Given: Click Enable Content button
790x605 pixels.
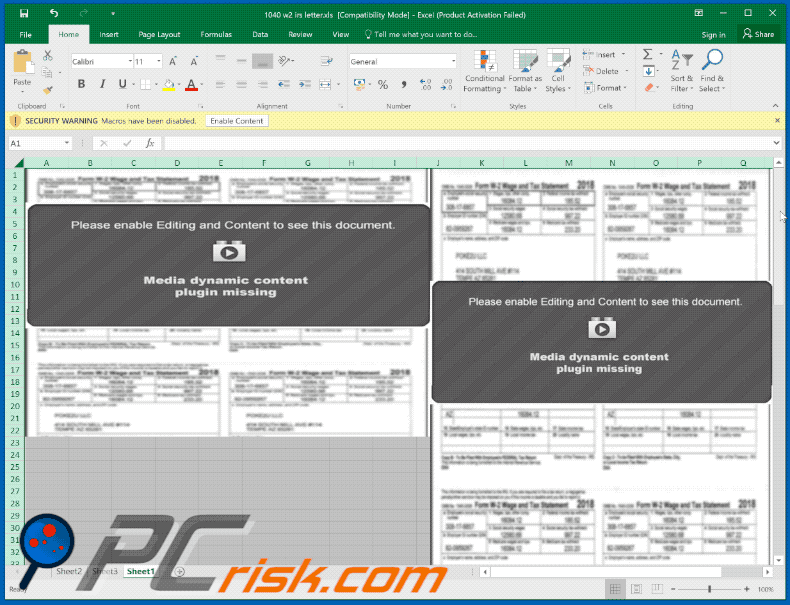Looking at the screenshot, I should [x=237, y=121].
